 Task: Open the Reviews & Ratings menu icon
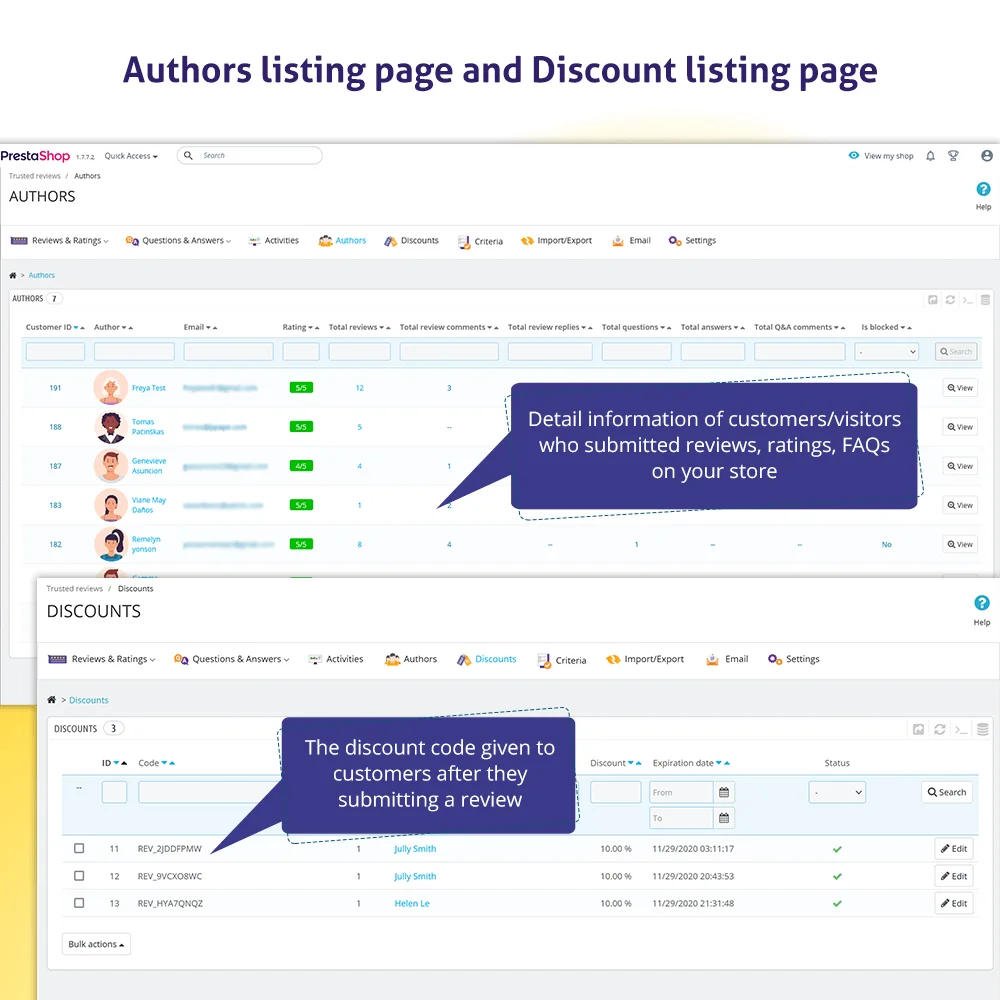point(18,240)
